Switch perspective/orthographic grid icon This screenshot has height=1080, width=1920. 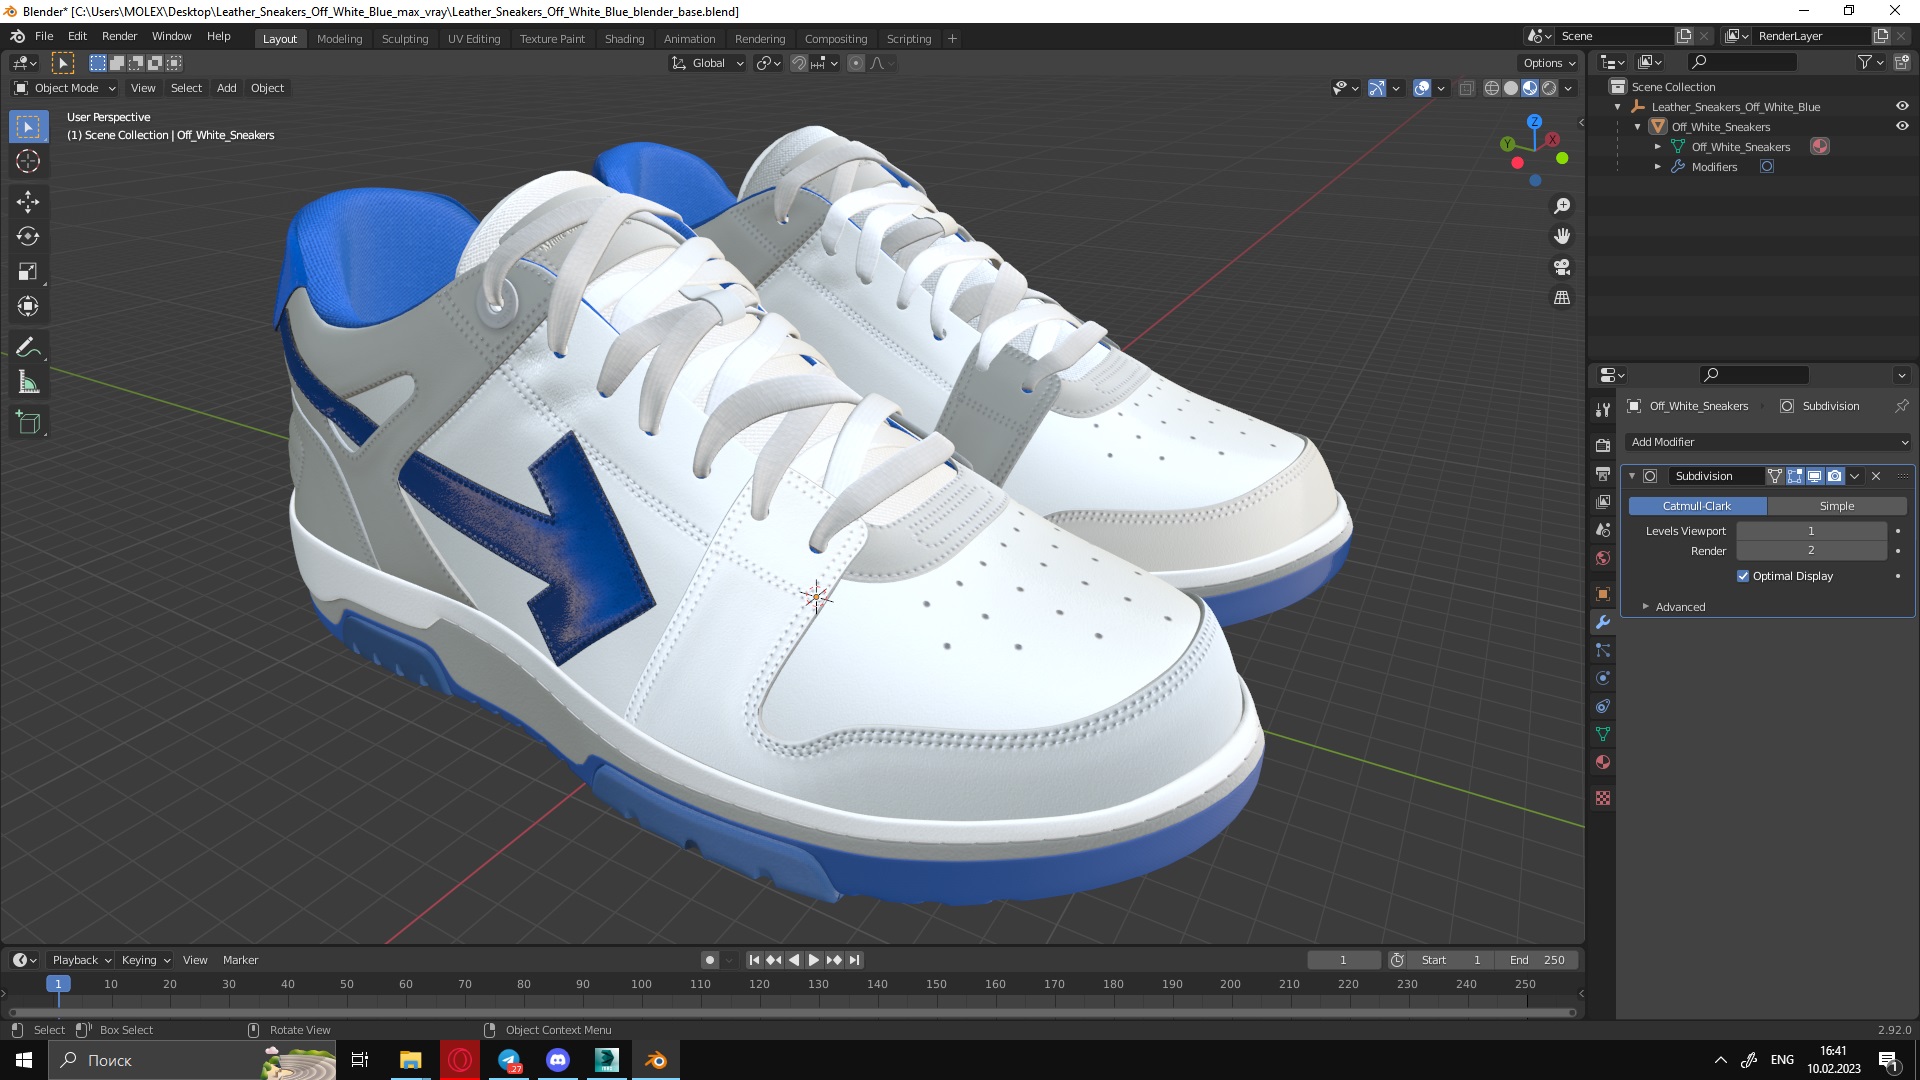[x=1562, y=298]
